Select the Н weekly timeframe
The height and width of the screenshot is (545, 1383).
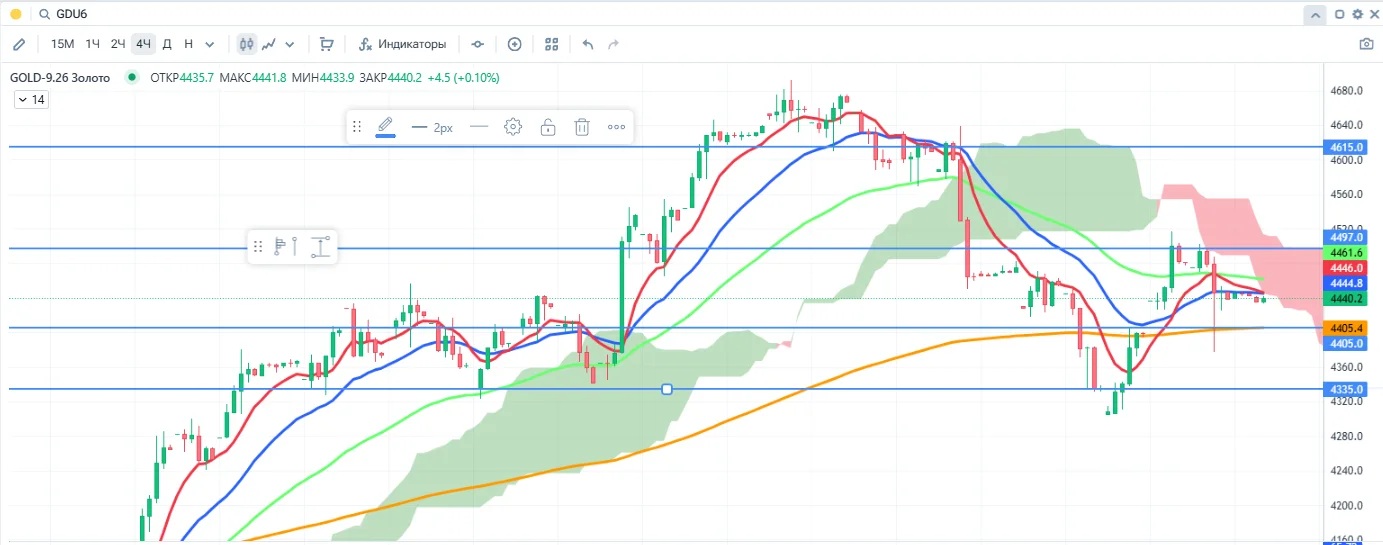[188, 44]
